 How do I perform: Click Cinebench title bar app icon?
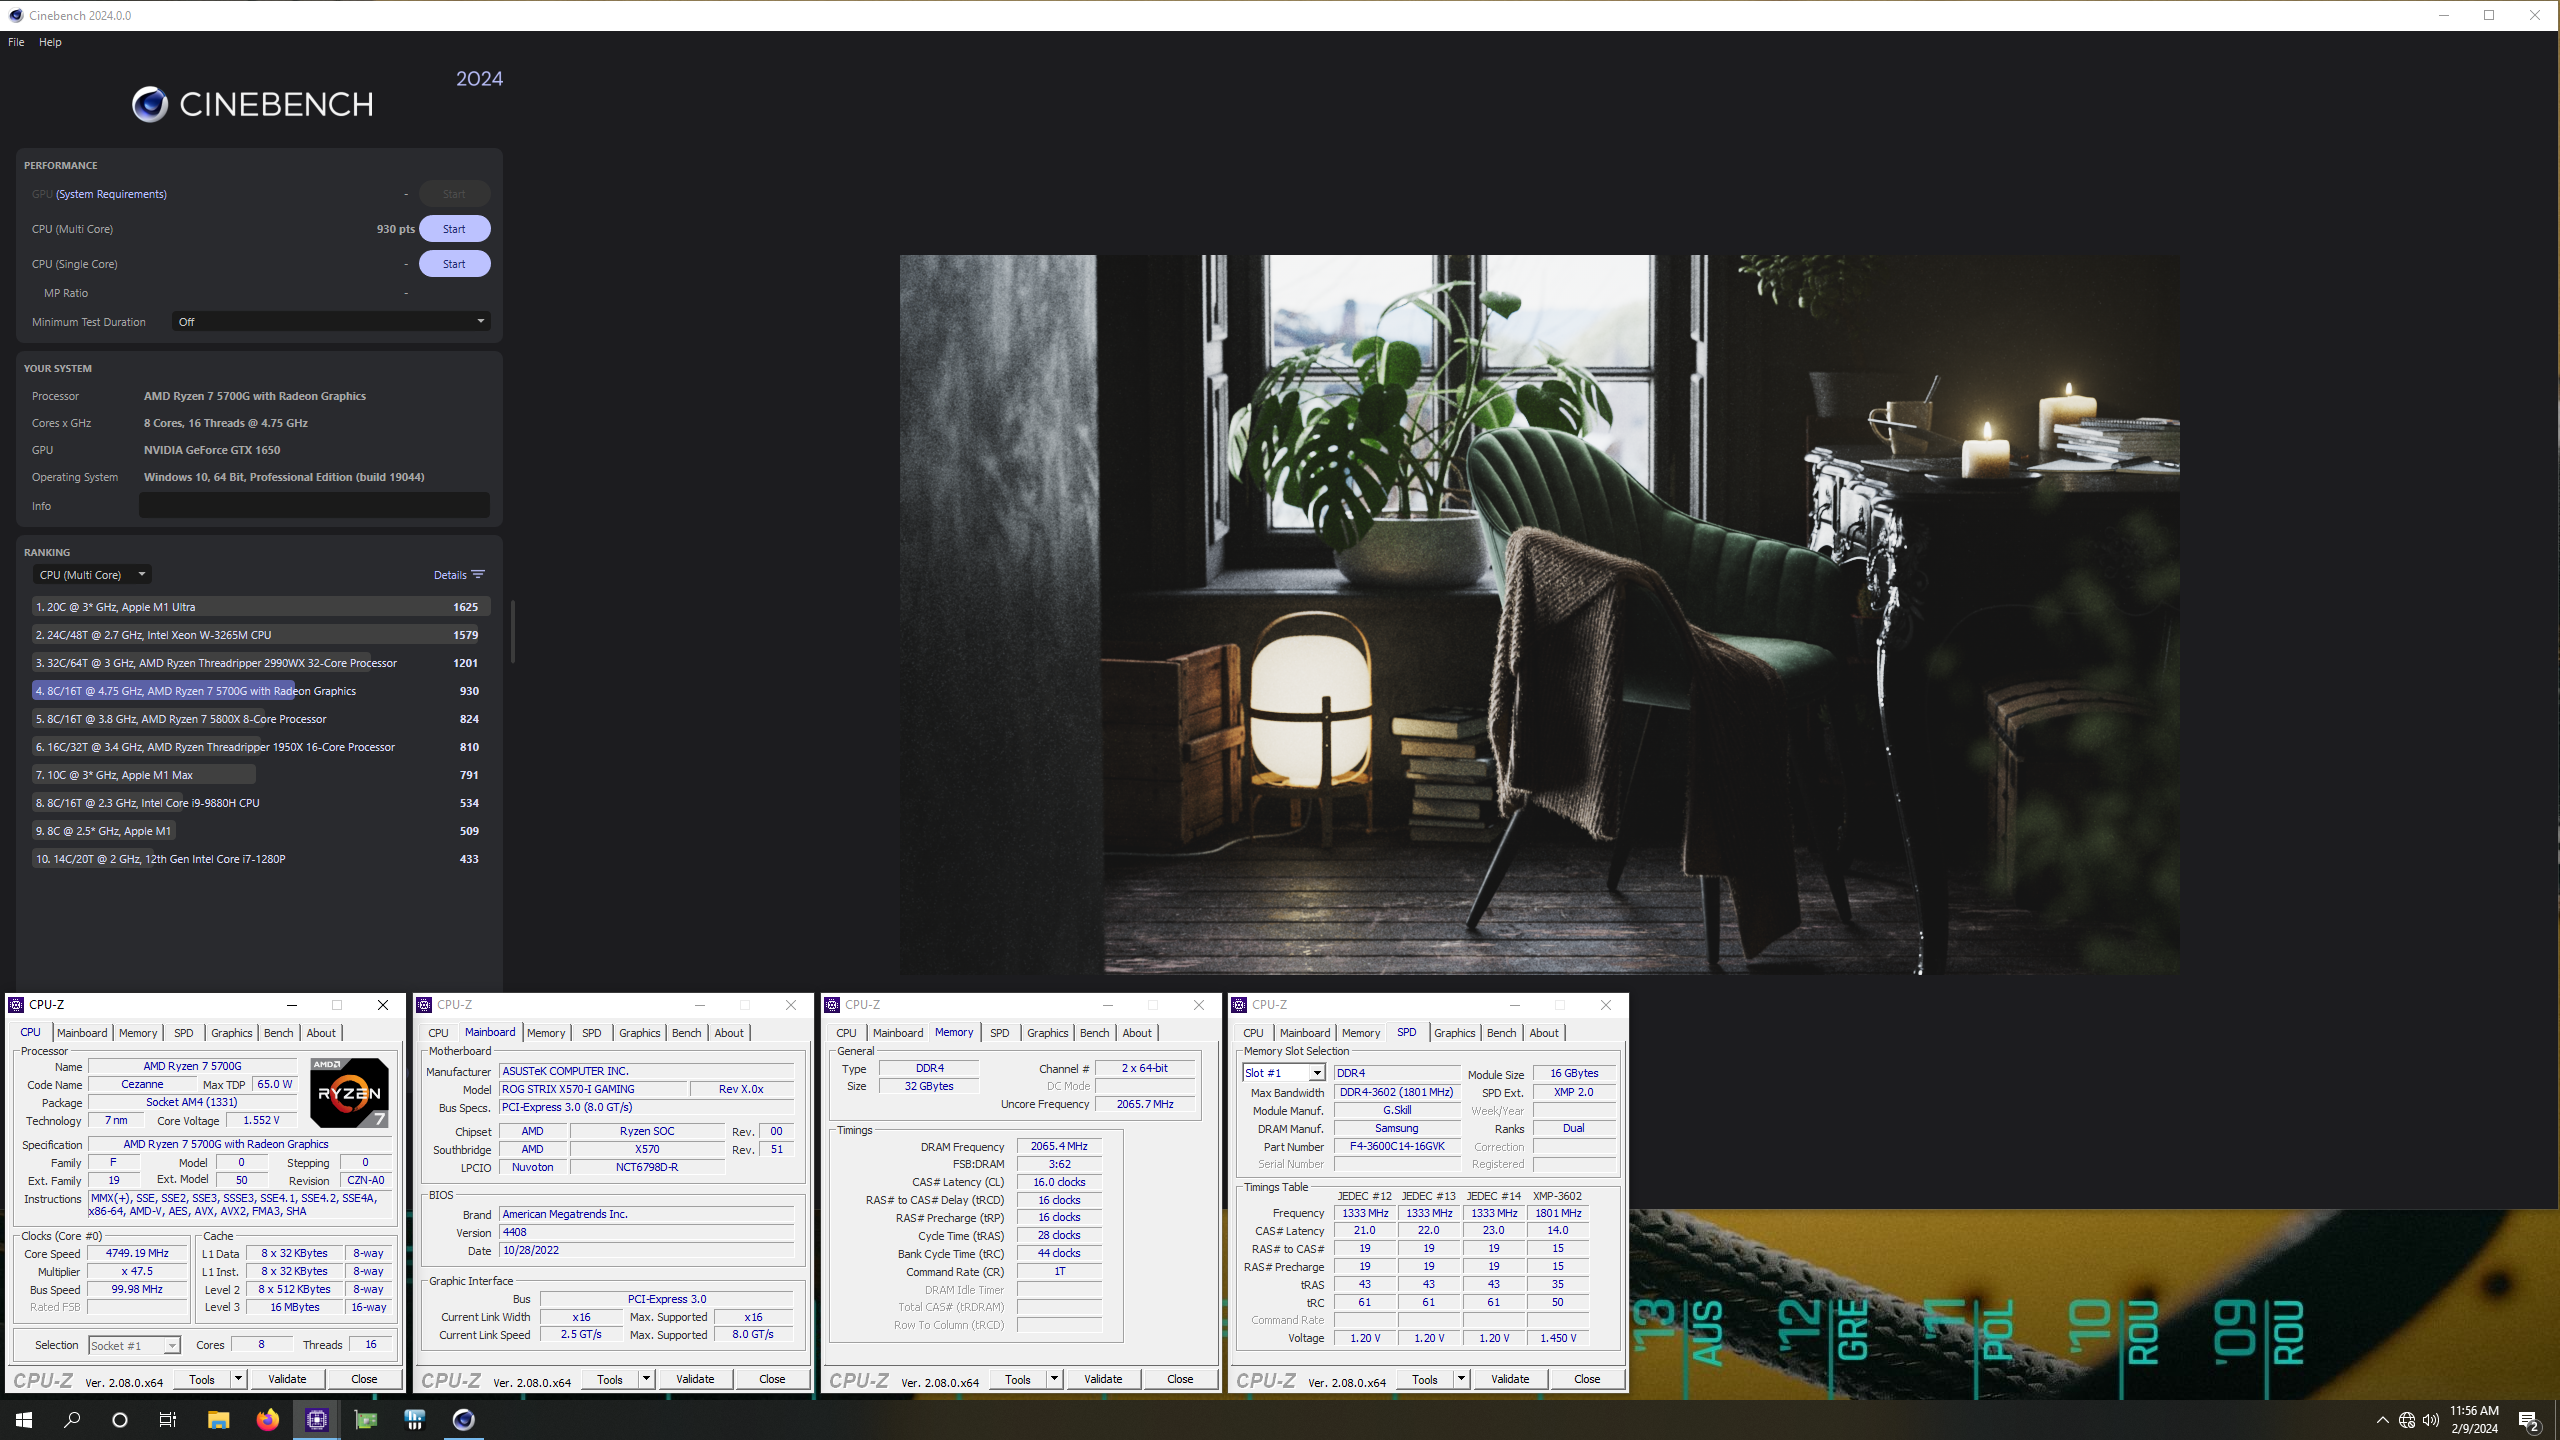(15, 15)
